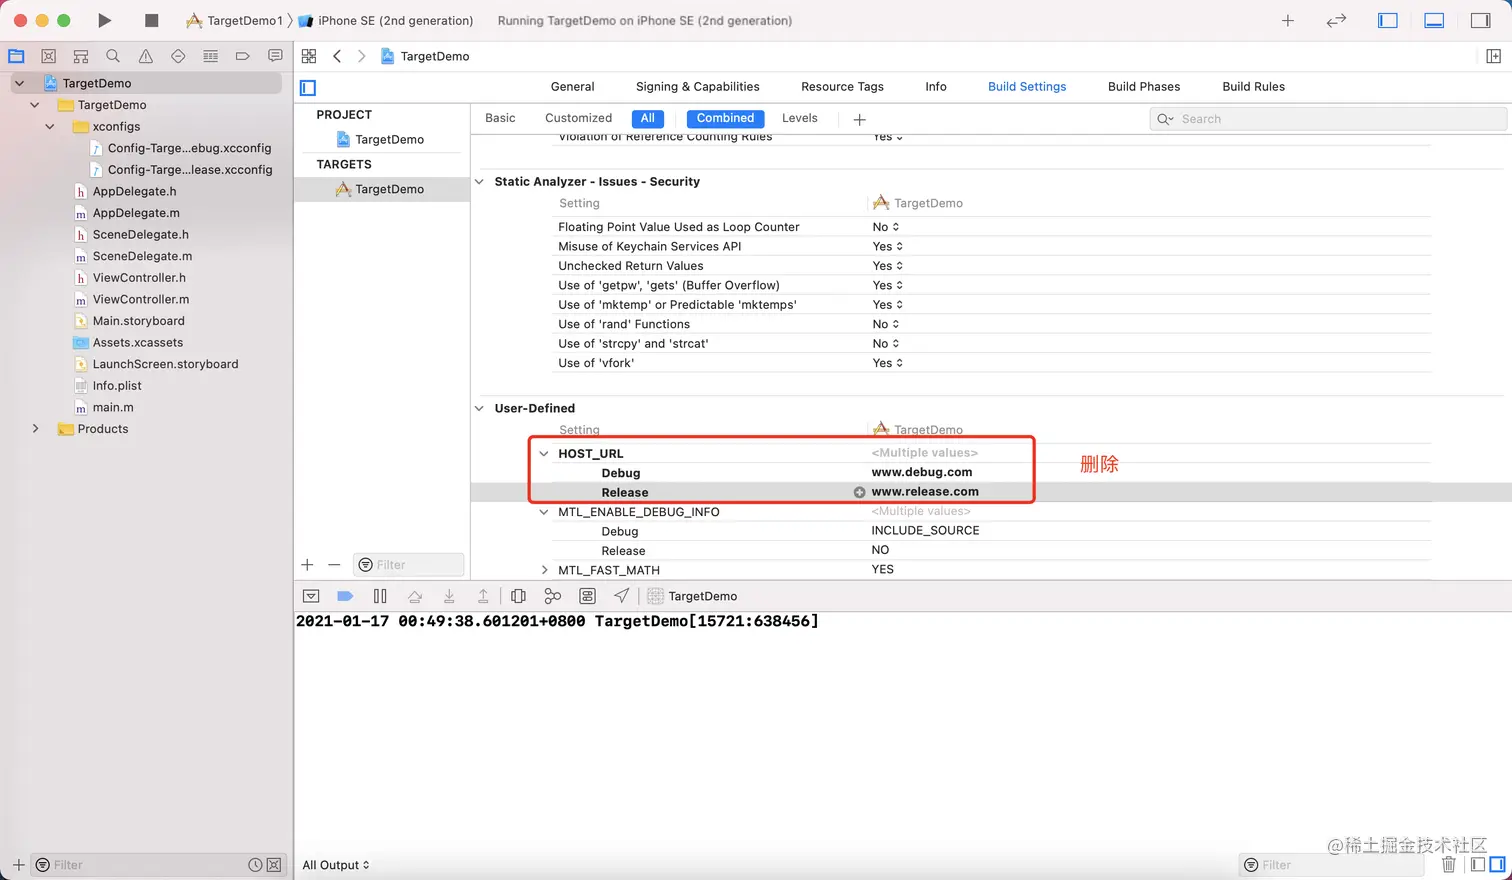The image size is (1512, 880).
Task: Toggle the right inspector panel
Action: [x=1481, y=20]
